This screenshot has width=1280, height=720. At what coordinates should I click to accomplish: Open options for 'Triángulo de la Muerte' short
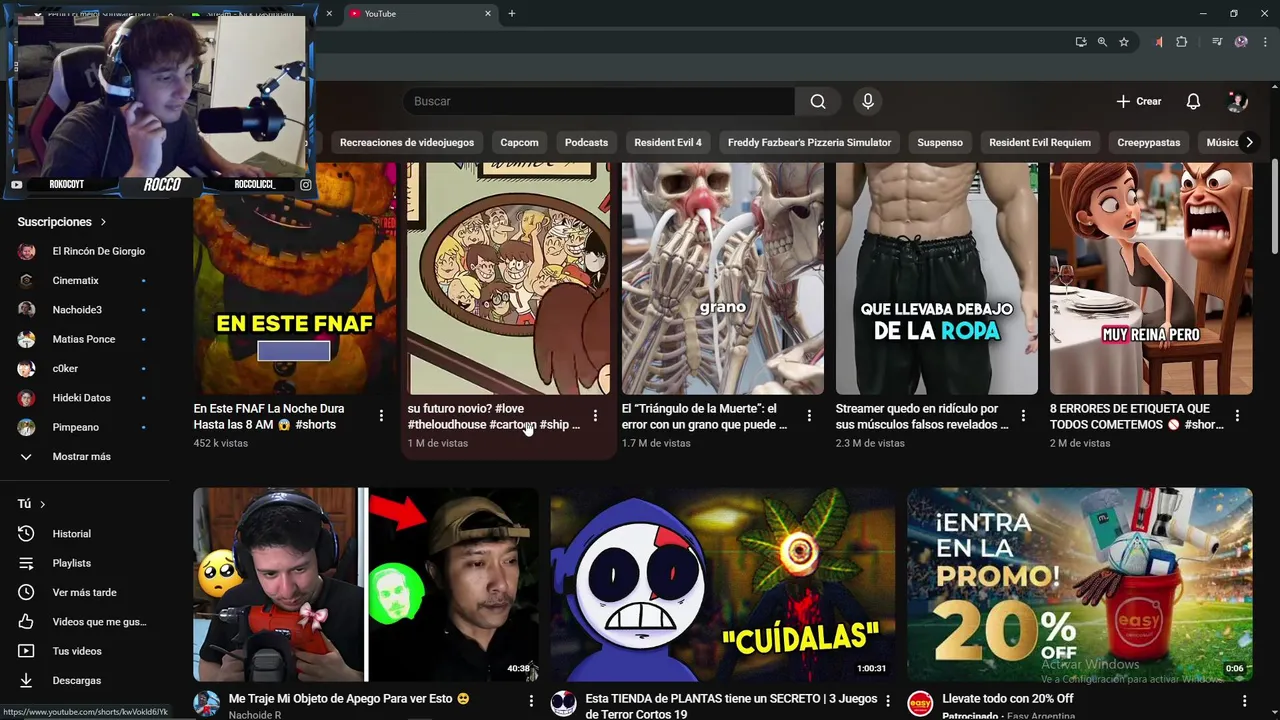[x=809, y=415]
